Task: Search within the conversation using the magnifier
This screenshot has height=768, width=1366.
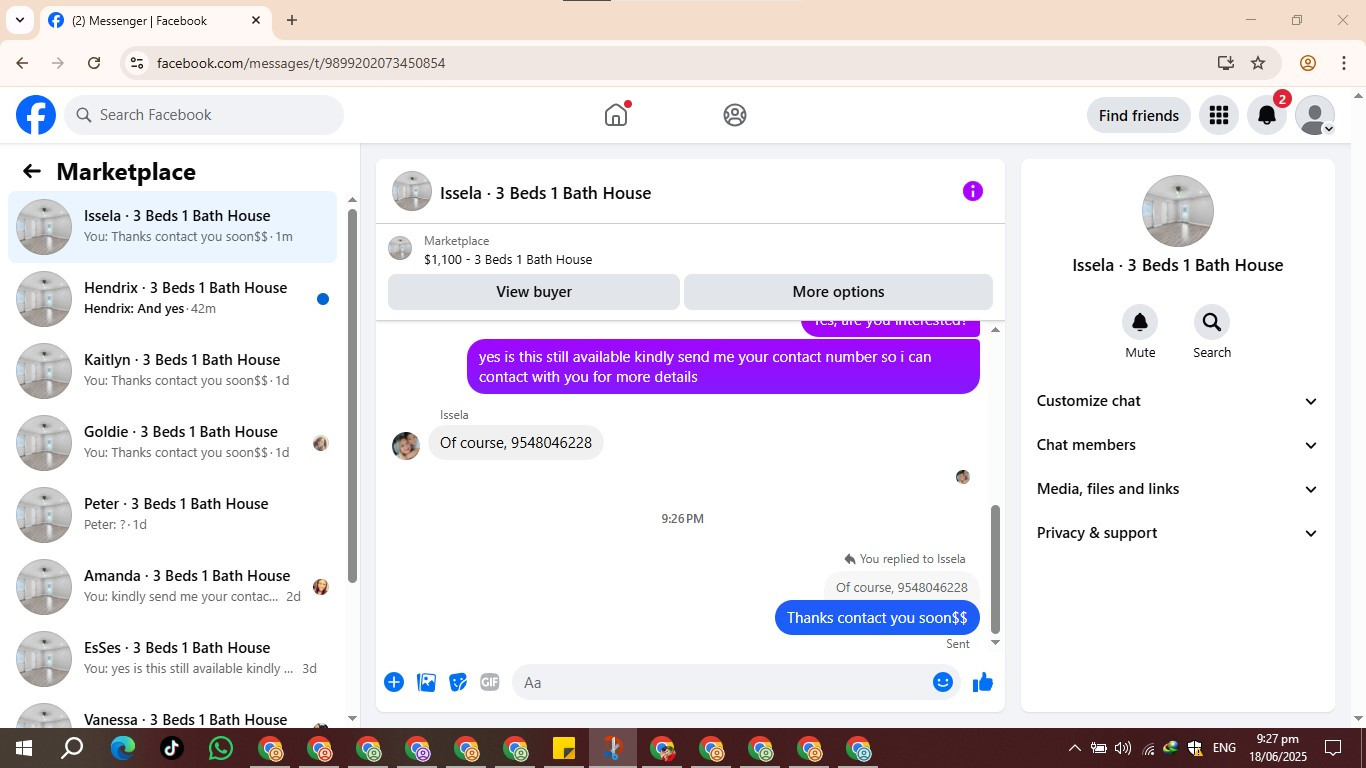Action: coord(1212,322)
